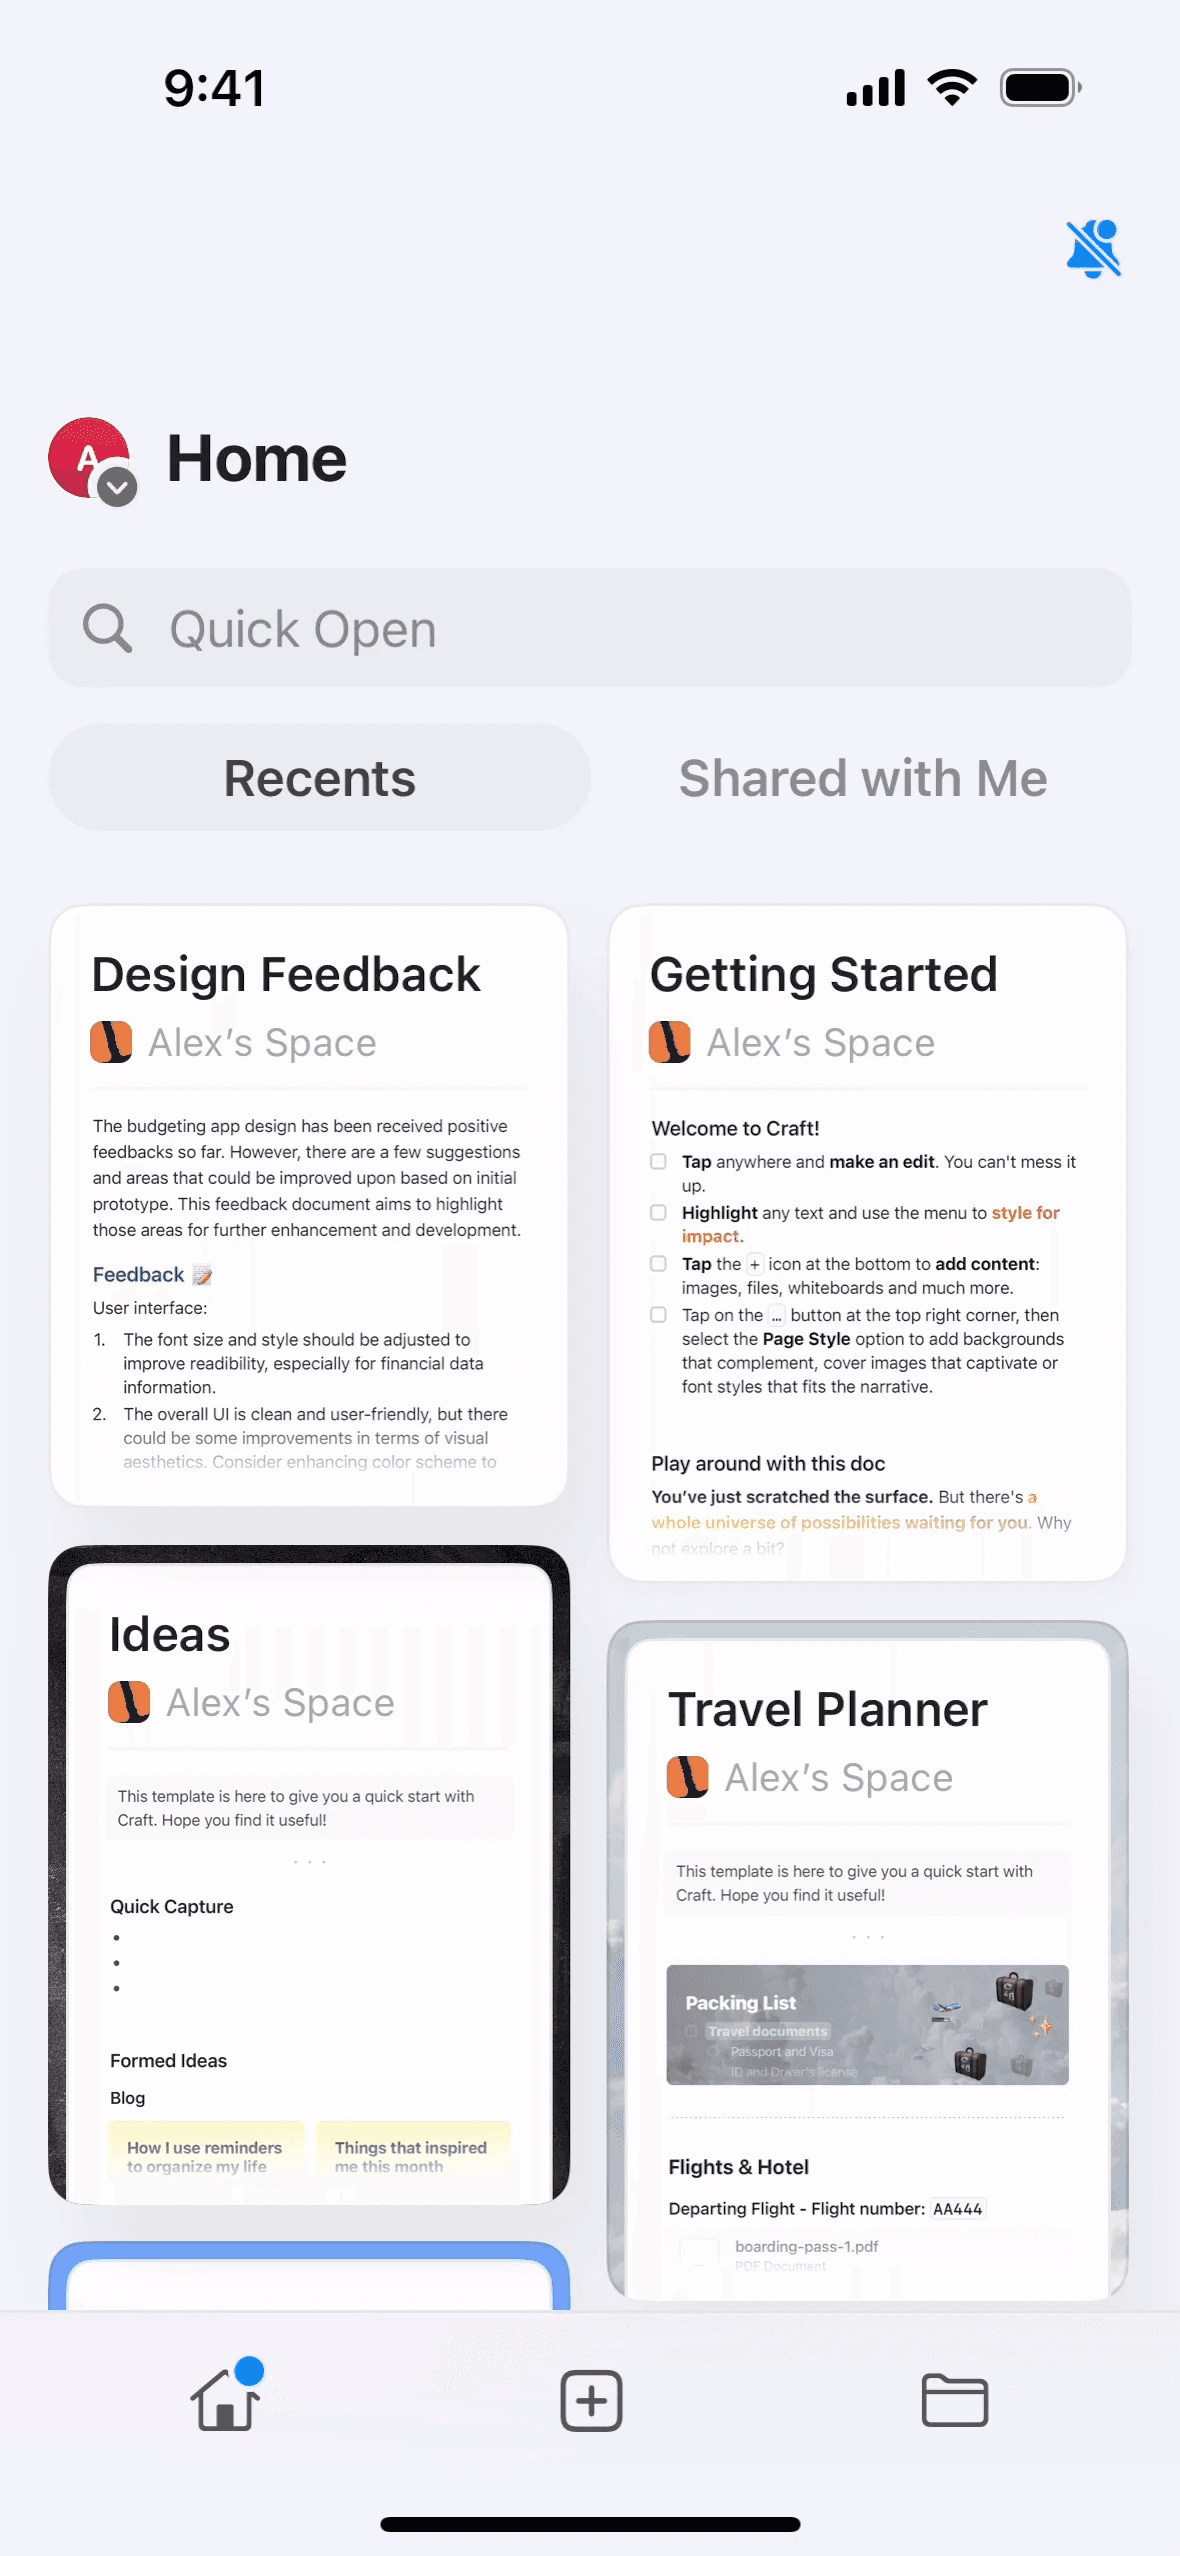The width and height of the screenshot is (1180, 2556).
Task: Open the Getting Started document title
Action: click(824, 974)
